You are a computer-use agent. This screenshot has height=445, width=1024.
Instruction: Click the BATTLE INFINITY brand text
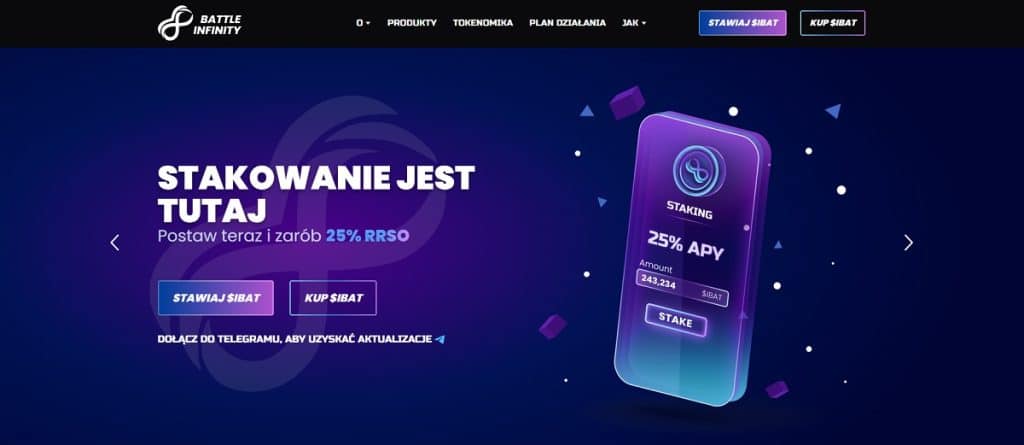(217, 24)
